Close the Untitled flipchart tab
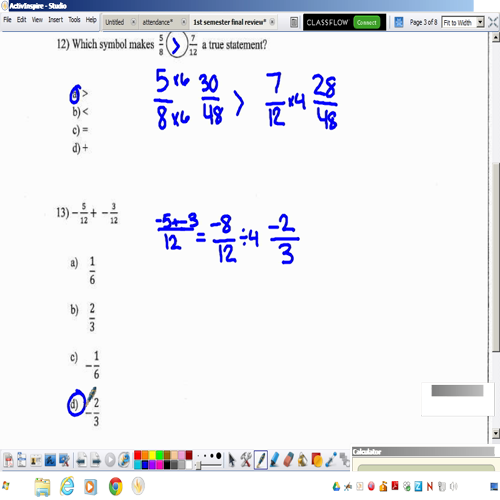Image resolution: width=500 pixels, height=500 pixels. [x=133, y=22]
